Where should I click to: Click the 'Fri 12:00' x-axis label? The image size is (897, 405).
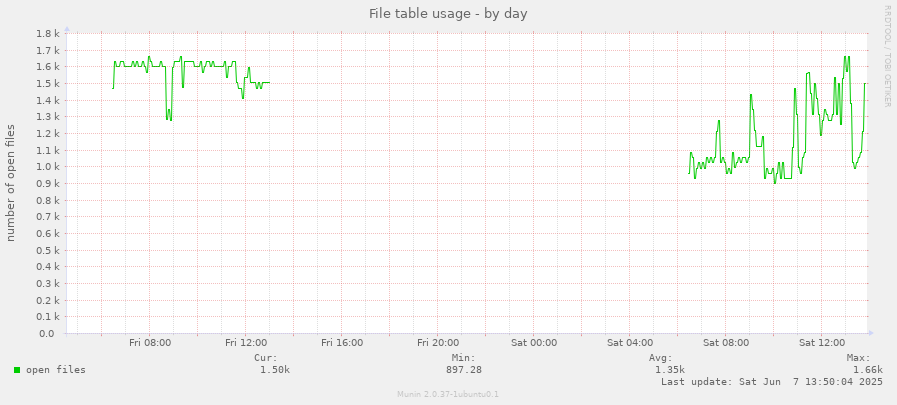[x=246, y=343]
